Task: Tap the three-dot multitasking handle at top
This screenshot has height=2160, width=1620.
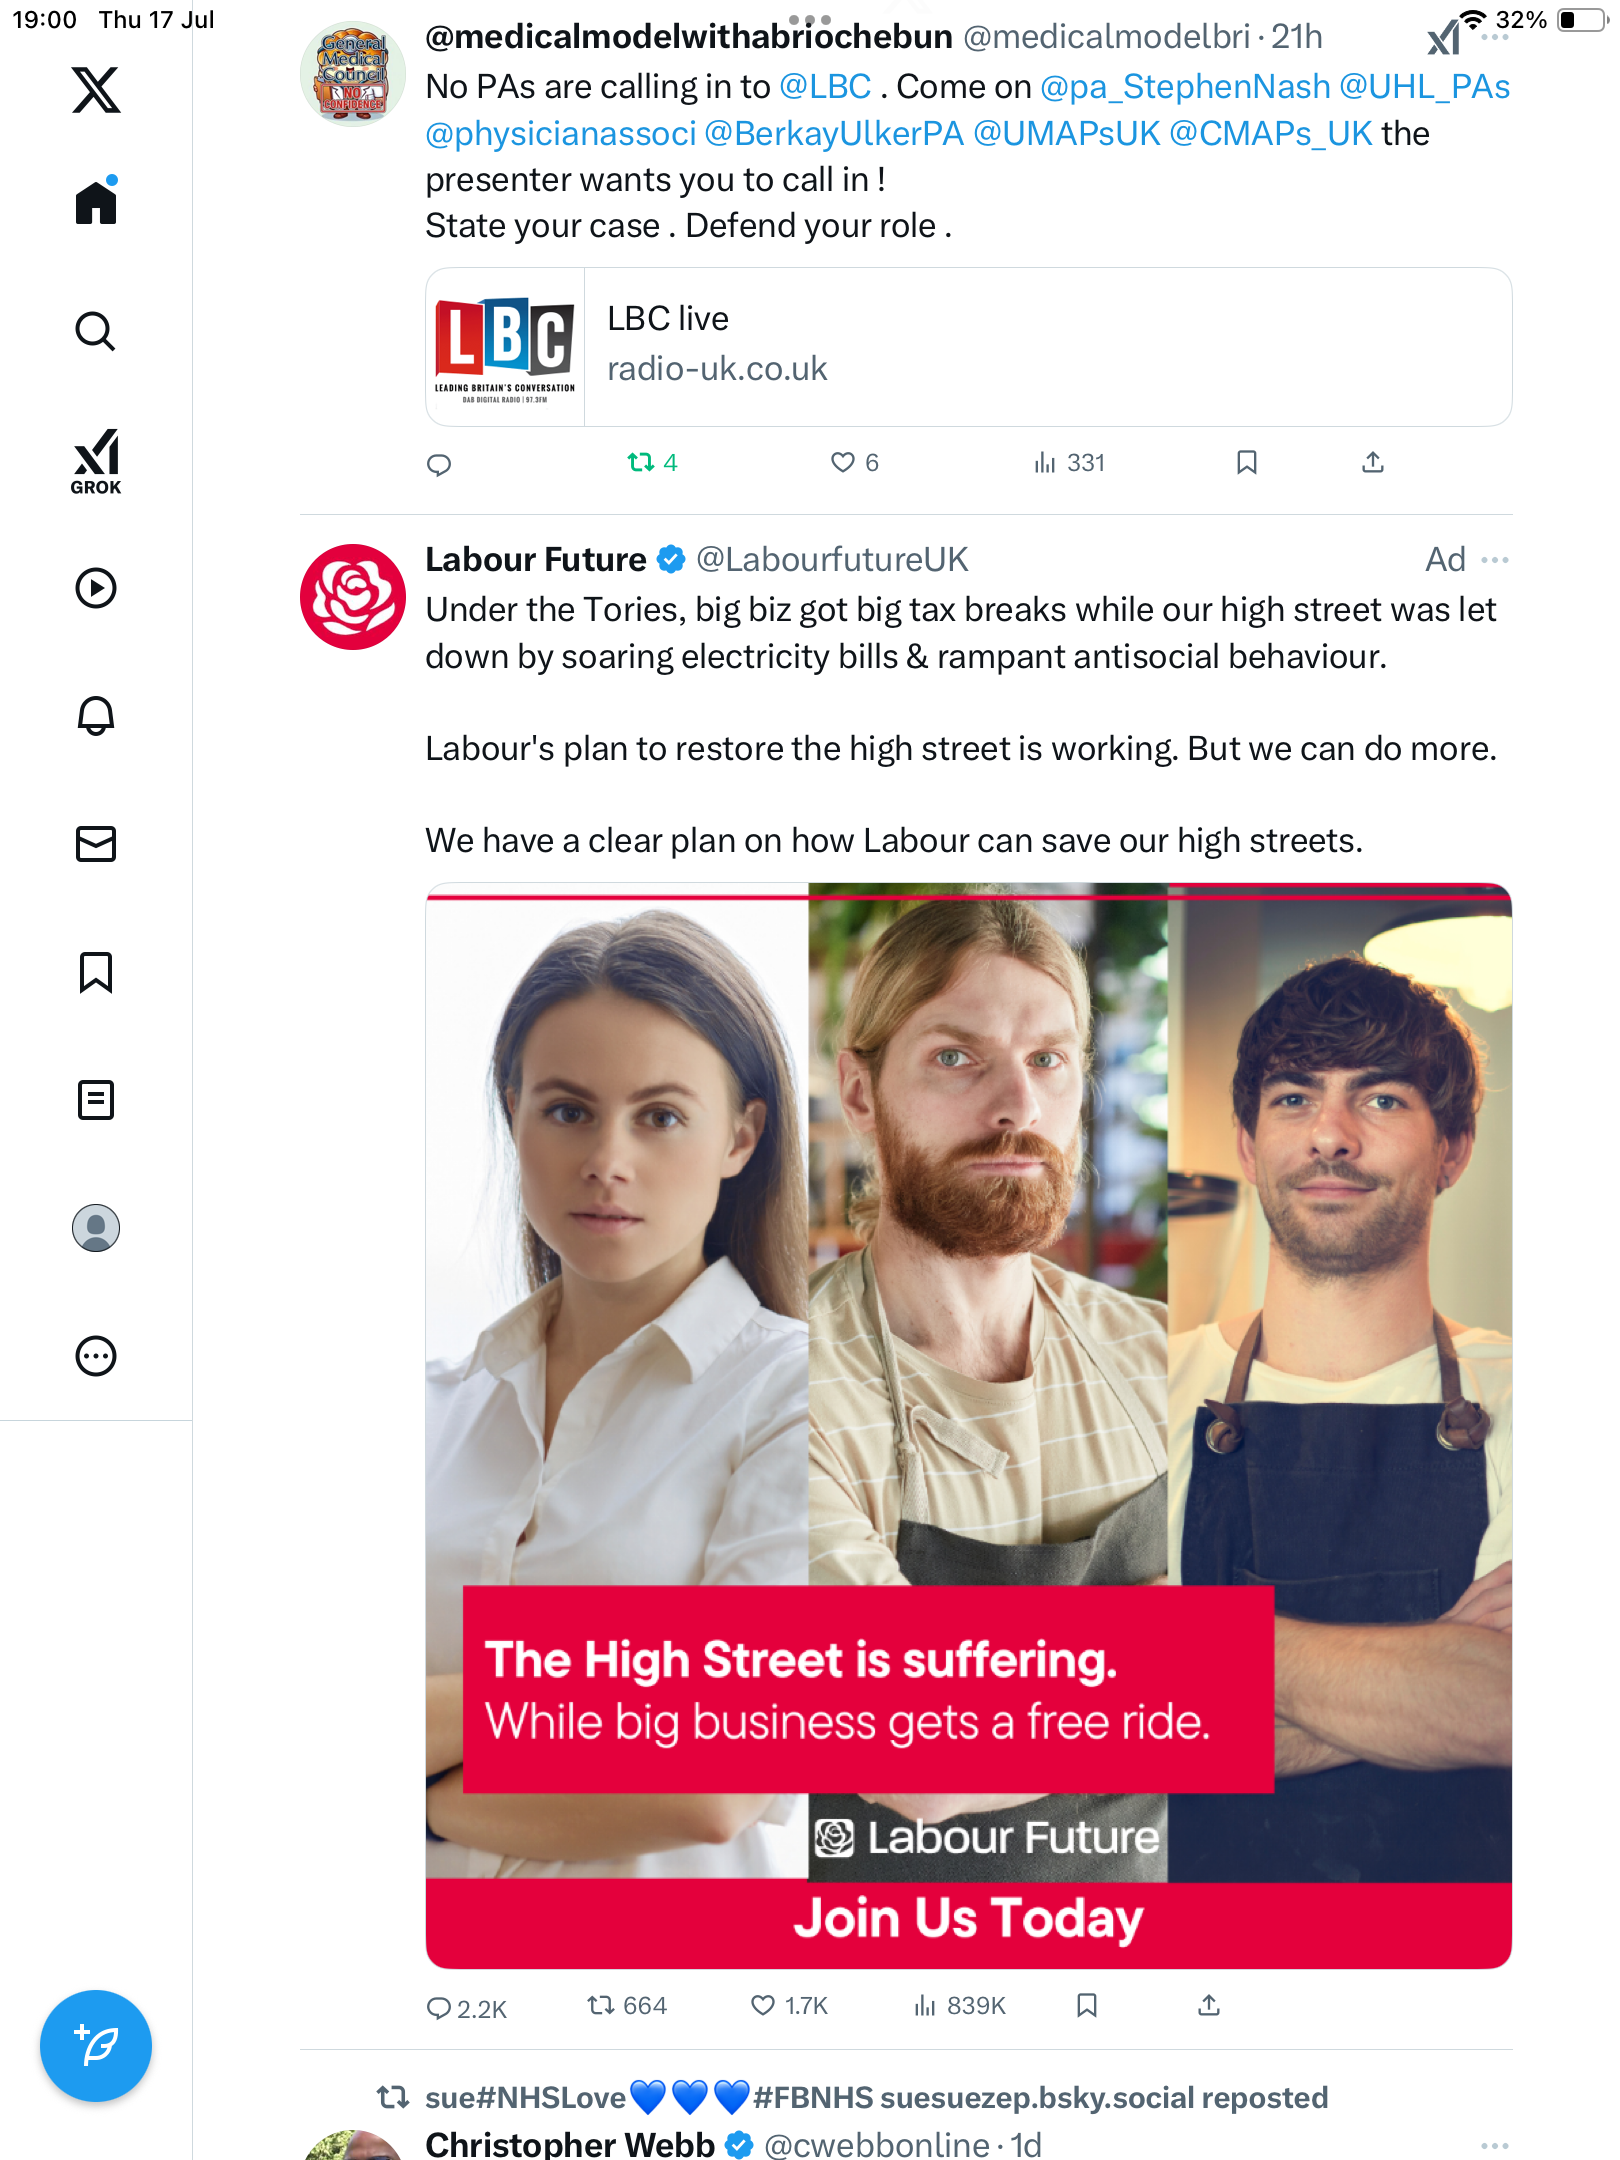Action: click(x=809, y=19)
